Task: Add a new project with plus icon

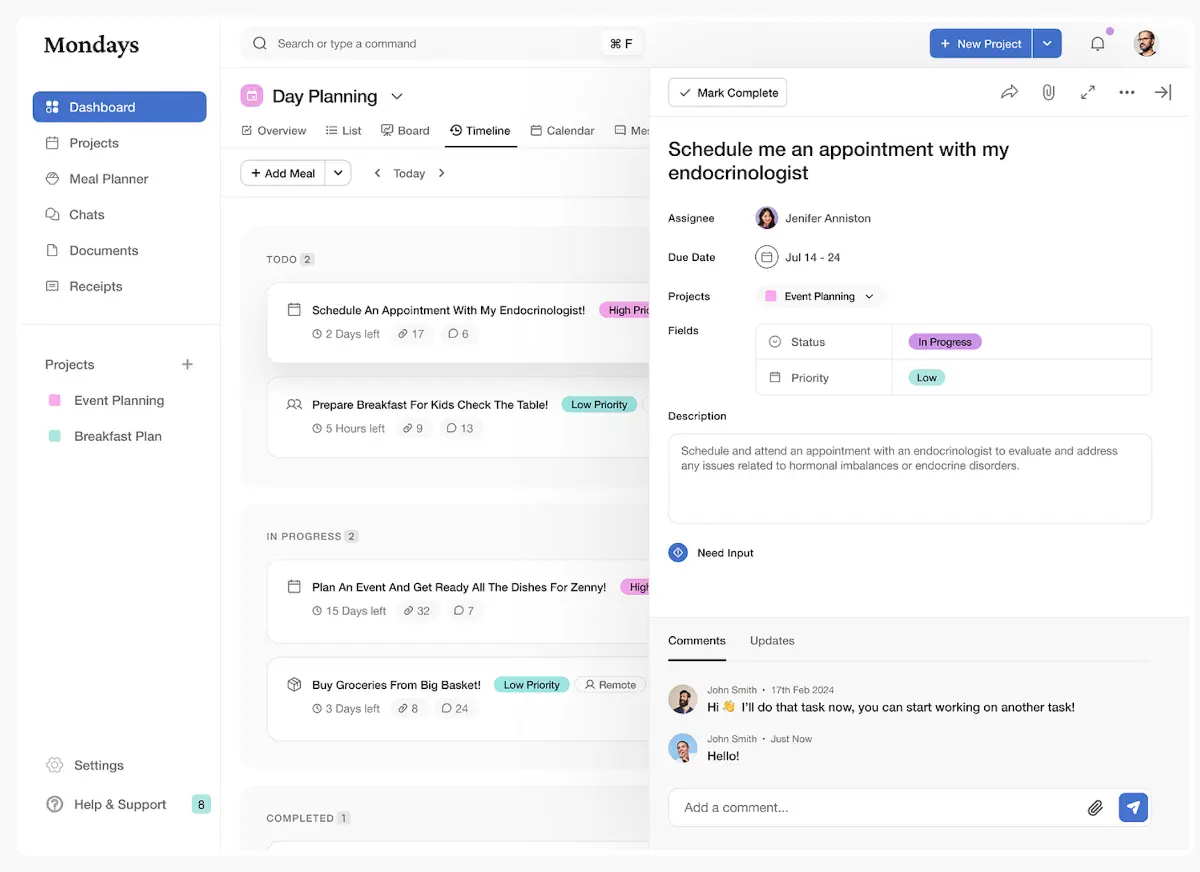Action: [x=187, y=365]
